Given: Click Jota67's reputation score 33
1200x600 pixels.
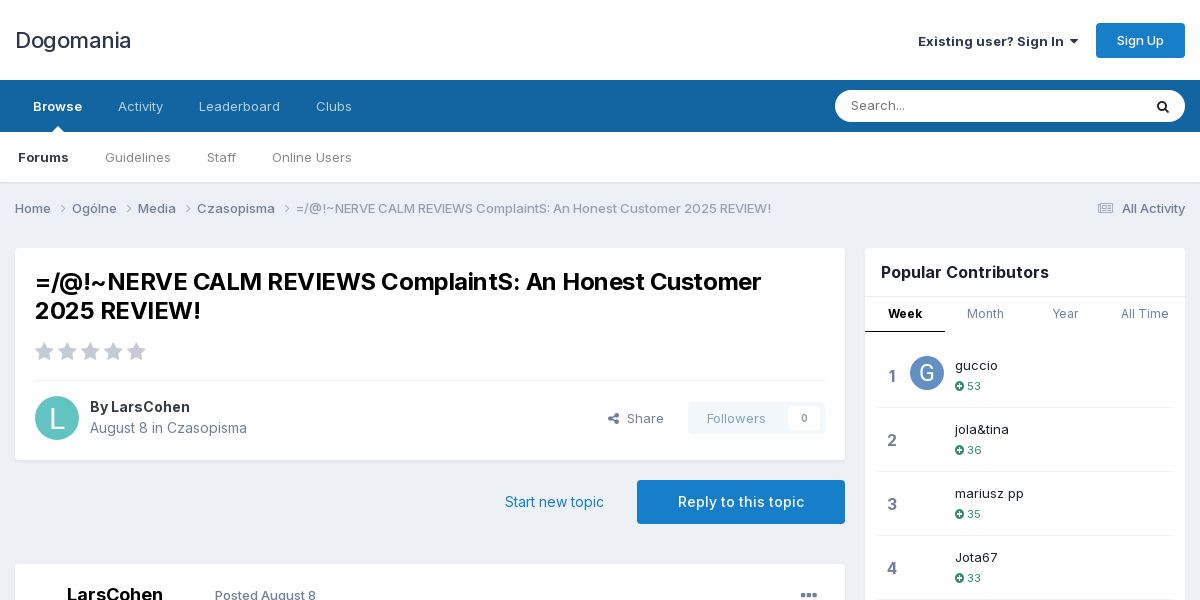Looking at the screenshot, I should click(x=968, y=578).
